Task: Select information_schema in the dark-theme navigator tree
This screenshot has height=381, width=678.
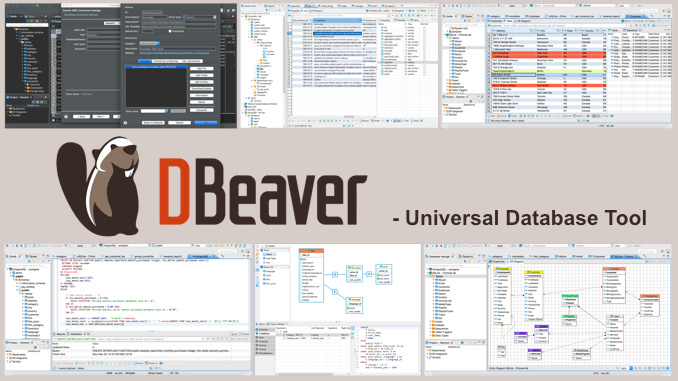Action: pos(31,32)
